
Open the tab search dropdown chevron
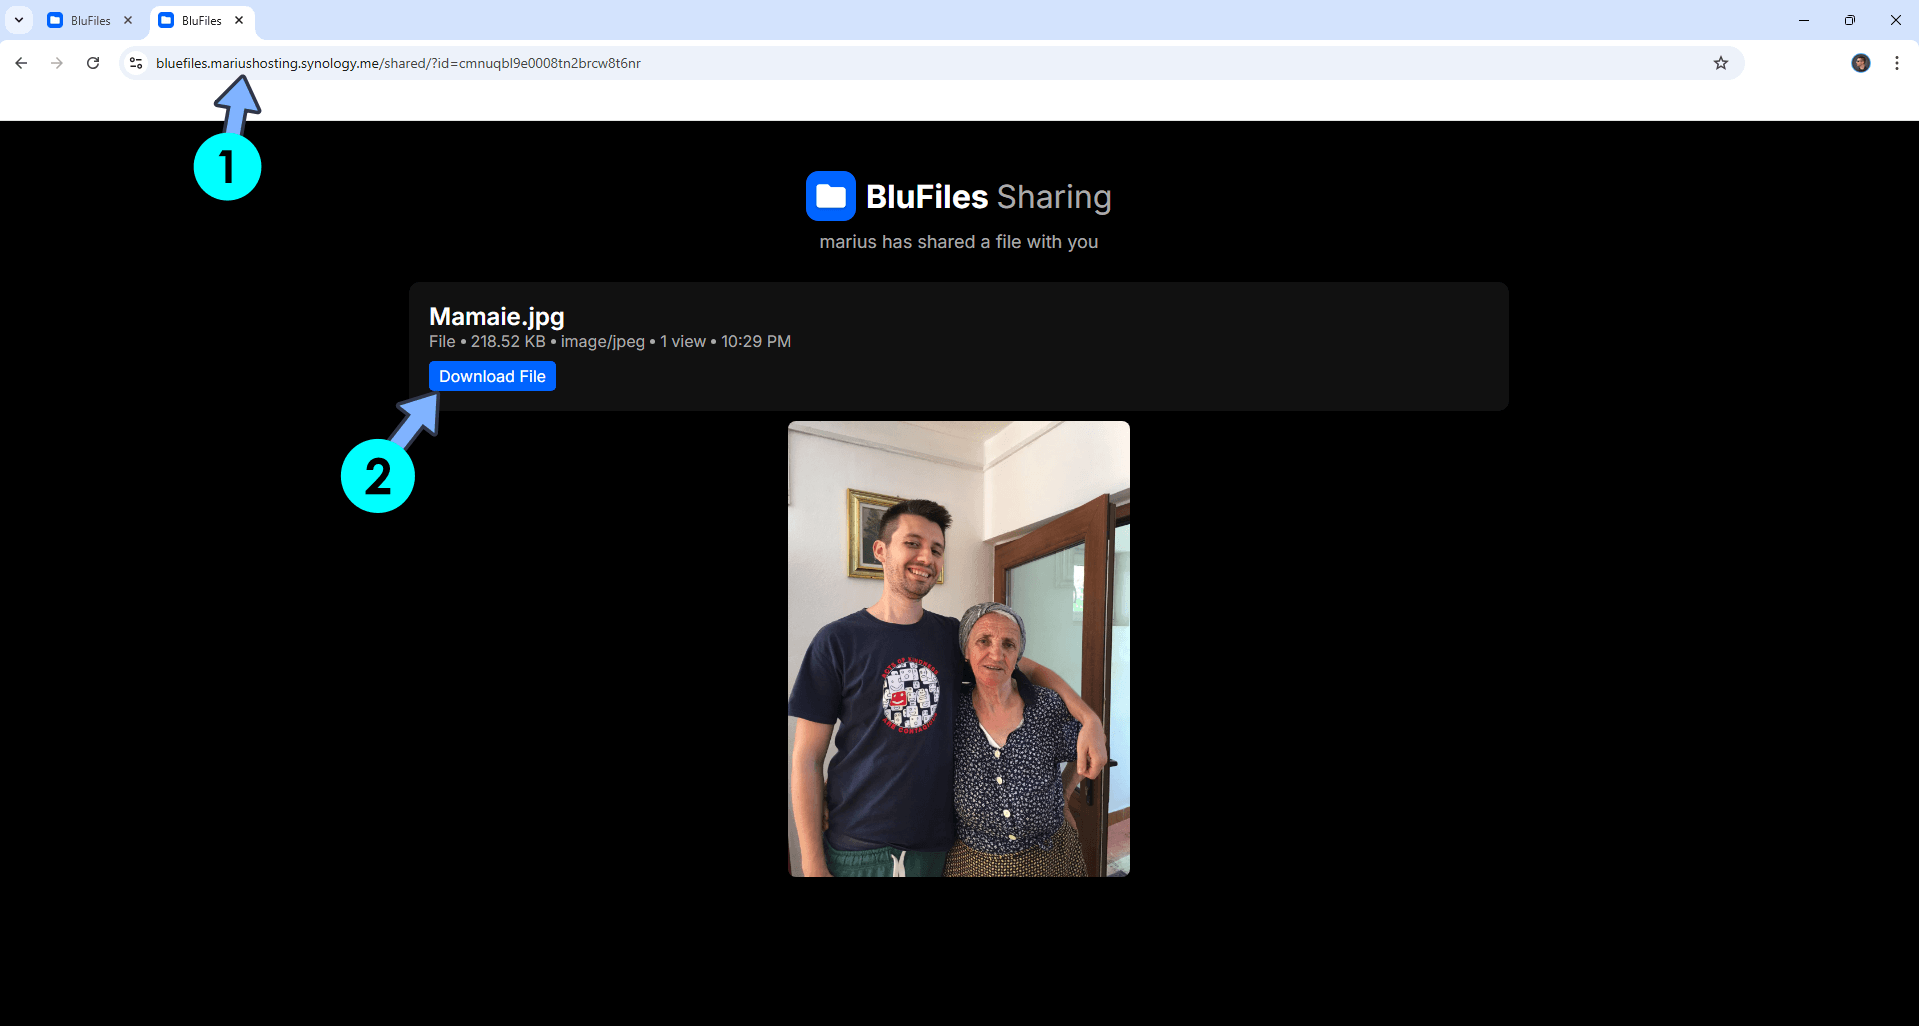[19, 20]
